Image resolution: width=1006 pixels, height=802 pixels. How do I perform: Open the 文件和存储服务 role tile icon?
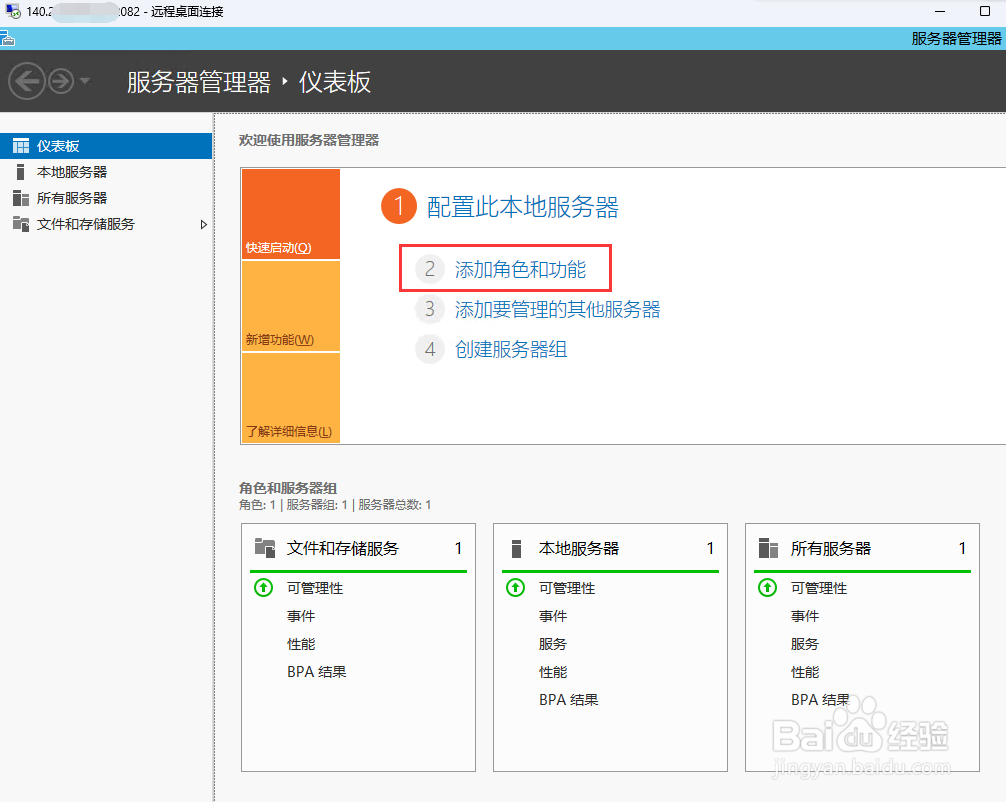pos(265,547)
